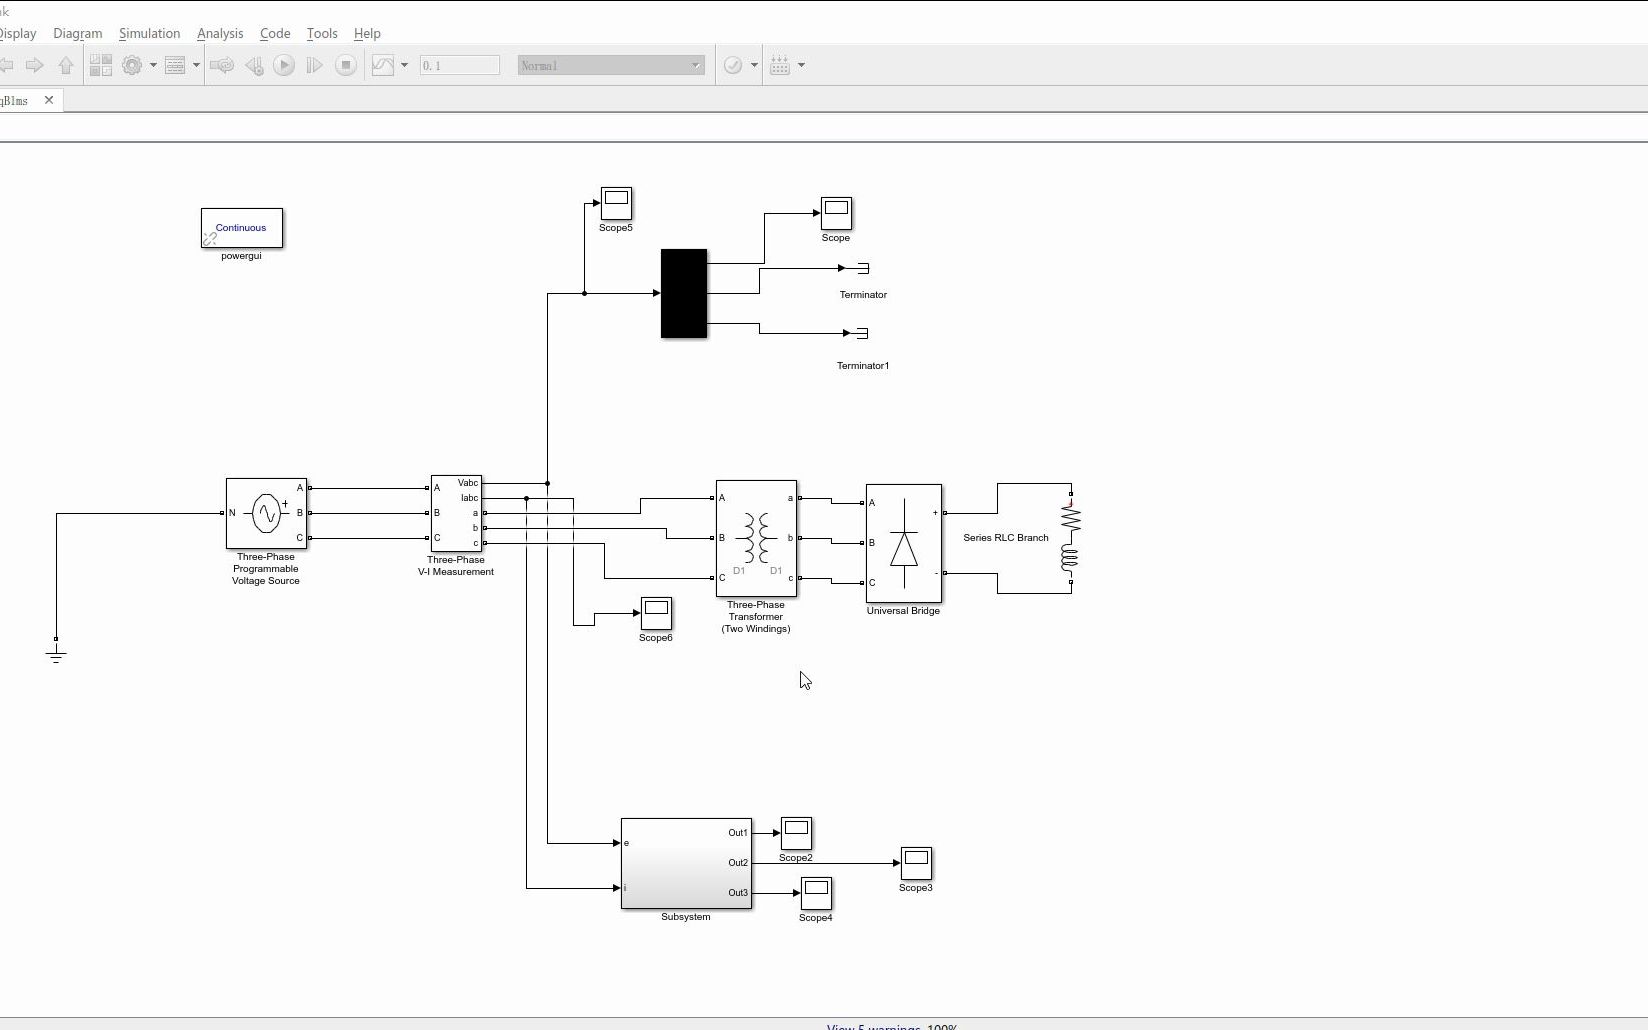Click the 'Terminator1' label text
The width and height of the screenshot is (1648, 1030).
pos(863,366)
